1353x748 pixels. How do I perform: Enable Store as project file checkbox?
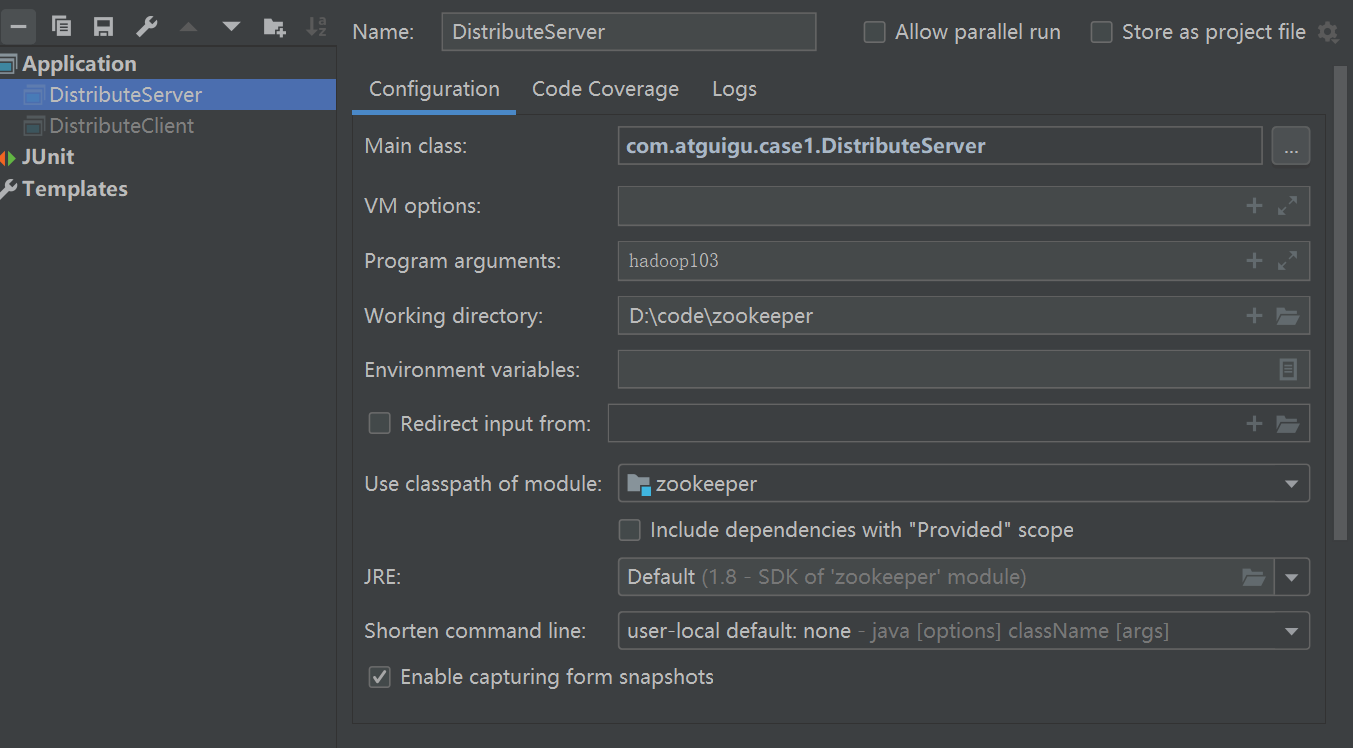[x=1101, y=32]
